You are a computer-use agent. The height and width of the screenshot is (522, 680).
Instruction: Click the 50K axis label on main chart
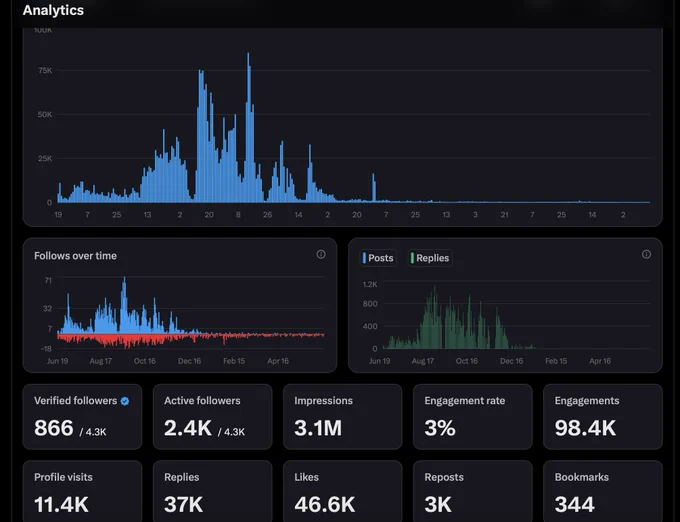45,114
